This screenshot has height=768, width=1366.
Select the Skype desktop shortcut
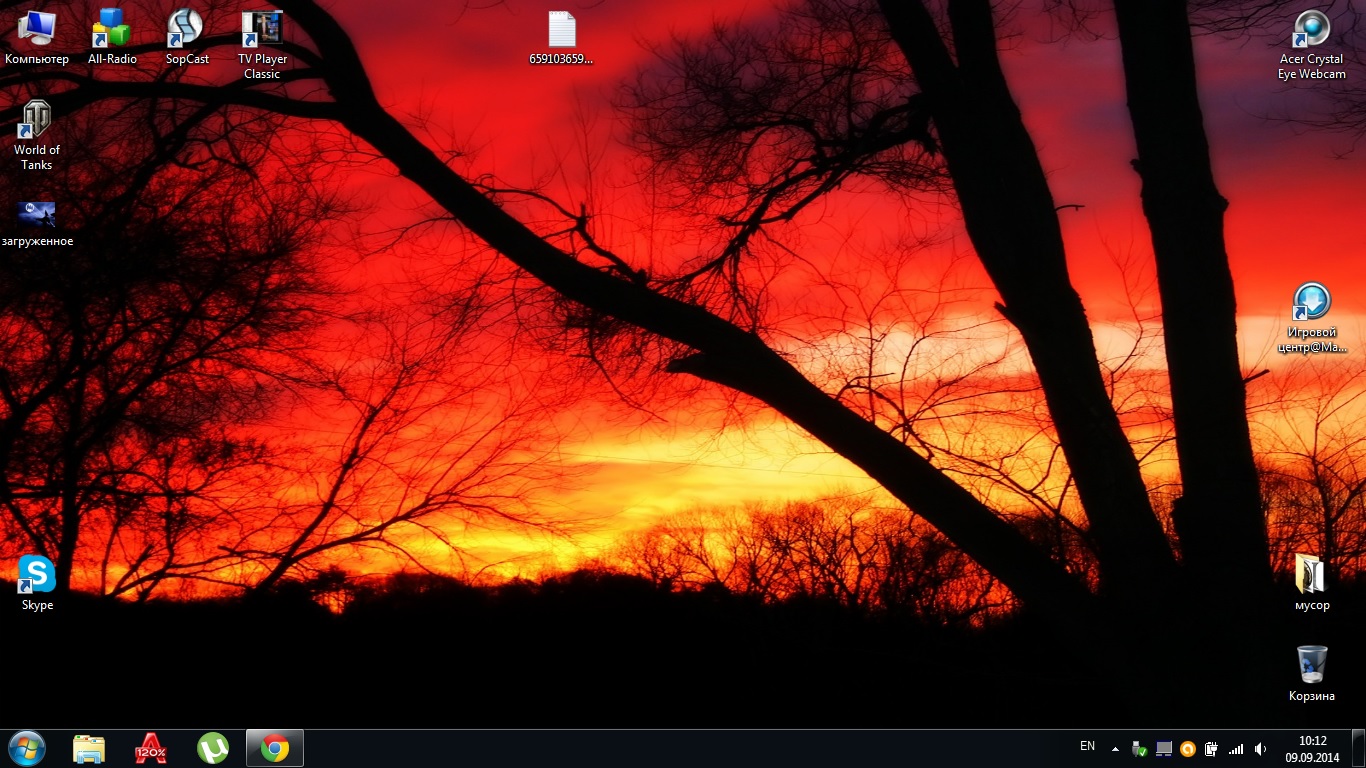(37, 583)
